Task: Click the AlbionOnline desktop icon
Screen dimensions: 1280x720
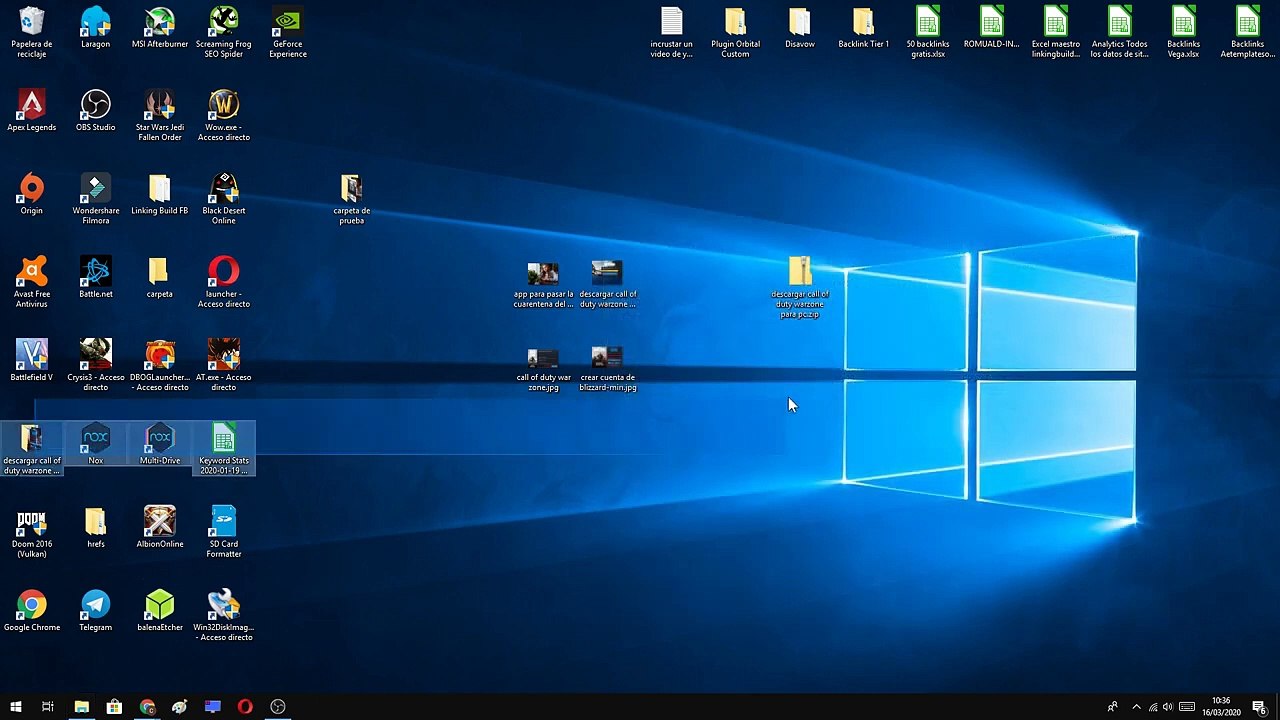Action: point(160,527)
